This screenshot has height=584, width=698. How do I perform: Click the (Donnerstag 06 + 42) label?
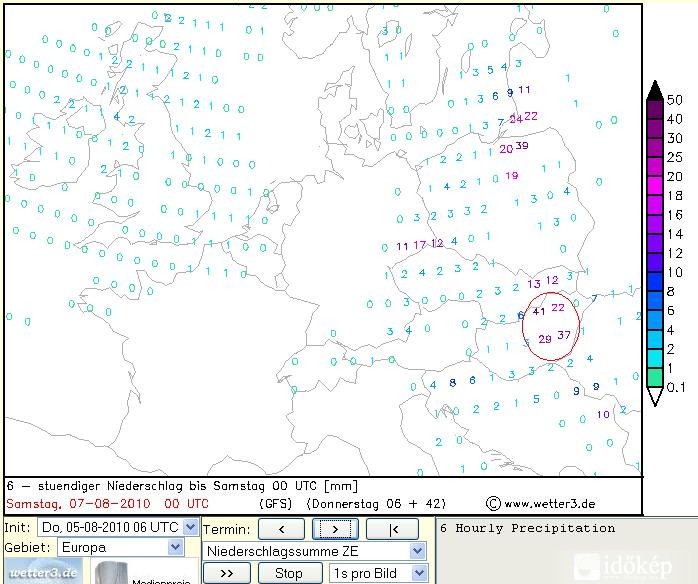click(x=376, y=504)
